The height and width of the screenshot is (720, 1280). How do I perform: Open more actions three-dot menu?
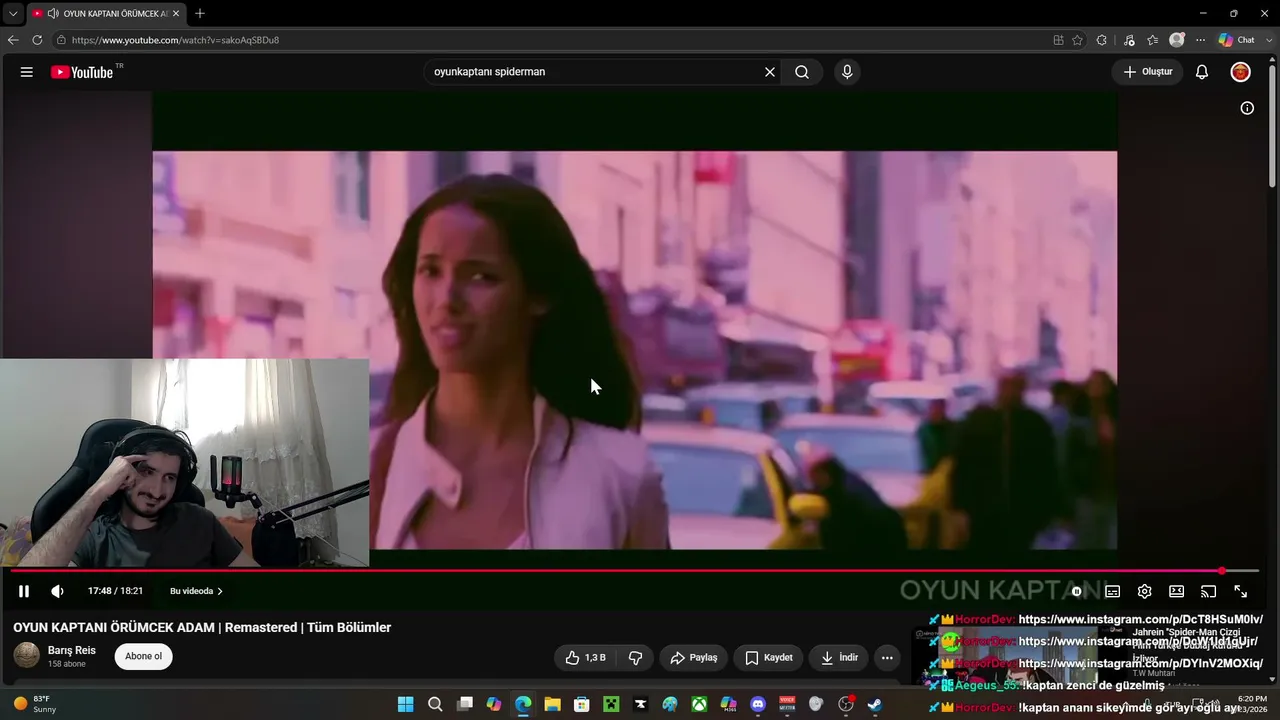pos(887,657)
